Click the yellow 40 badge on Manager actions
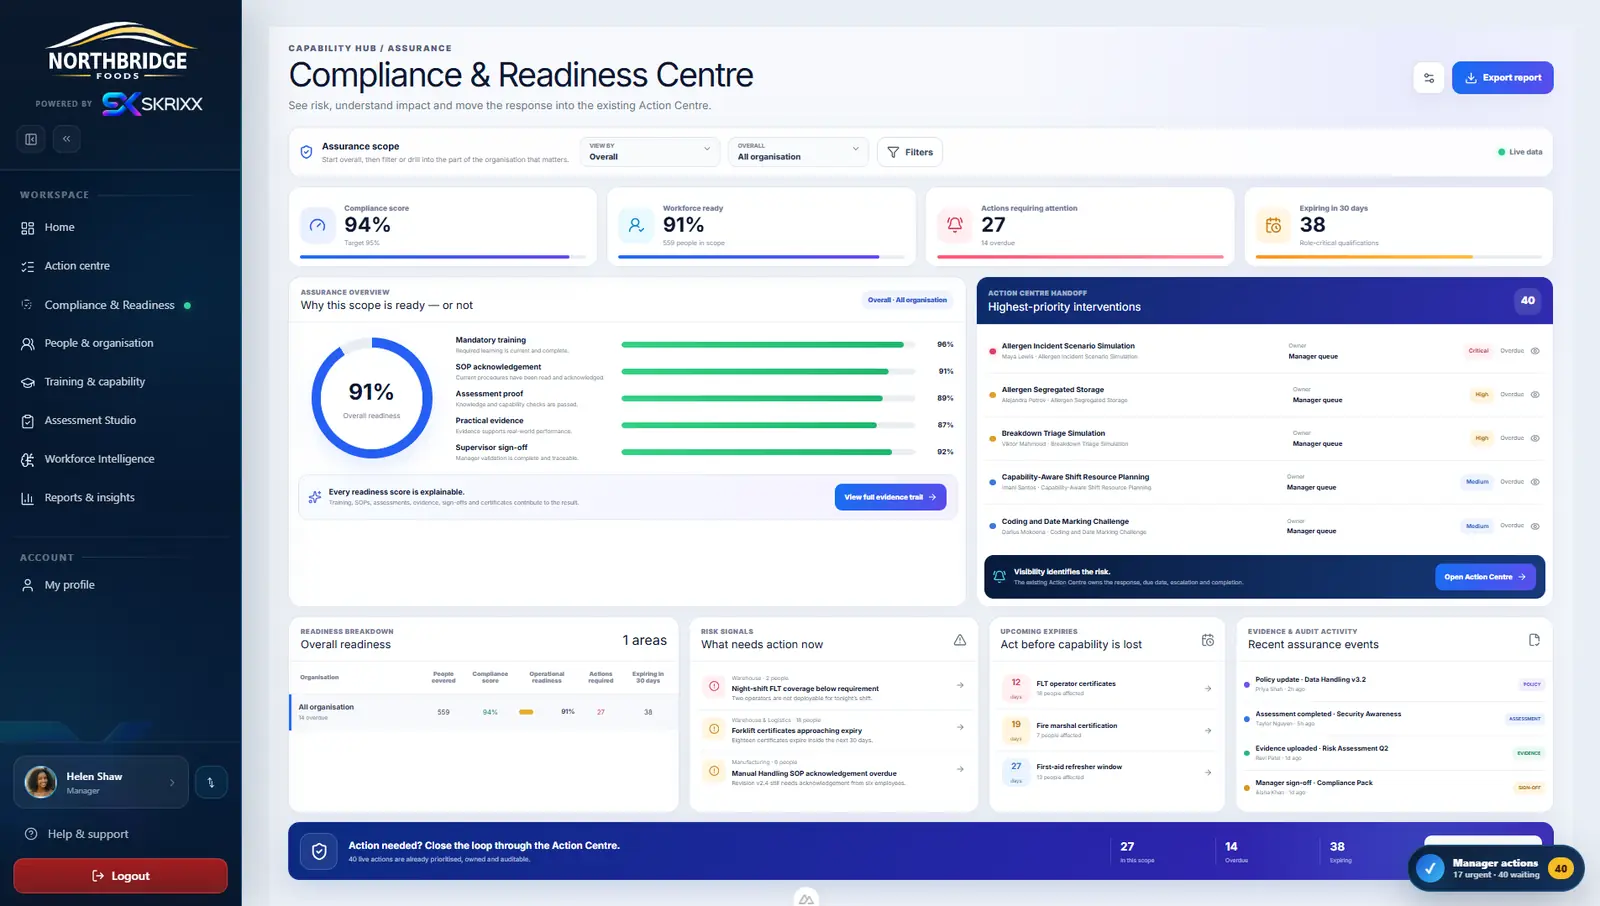Viewport: 1600px width, 906px height. (x=1560, y=868)
